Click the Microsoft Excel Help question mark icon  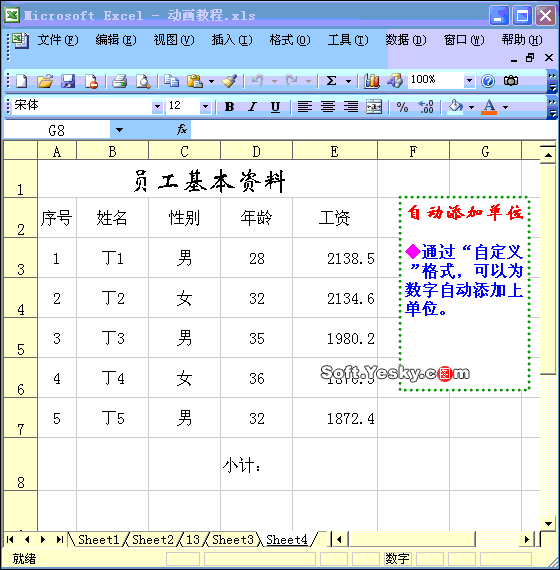(488, 81)
